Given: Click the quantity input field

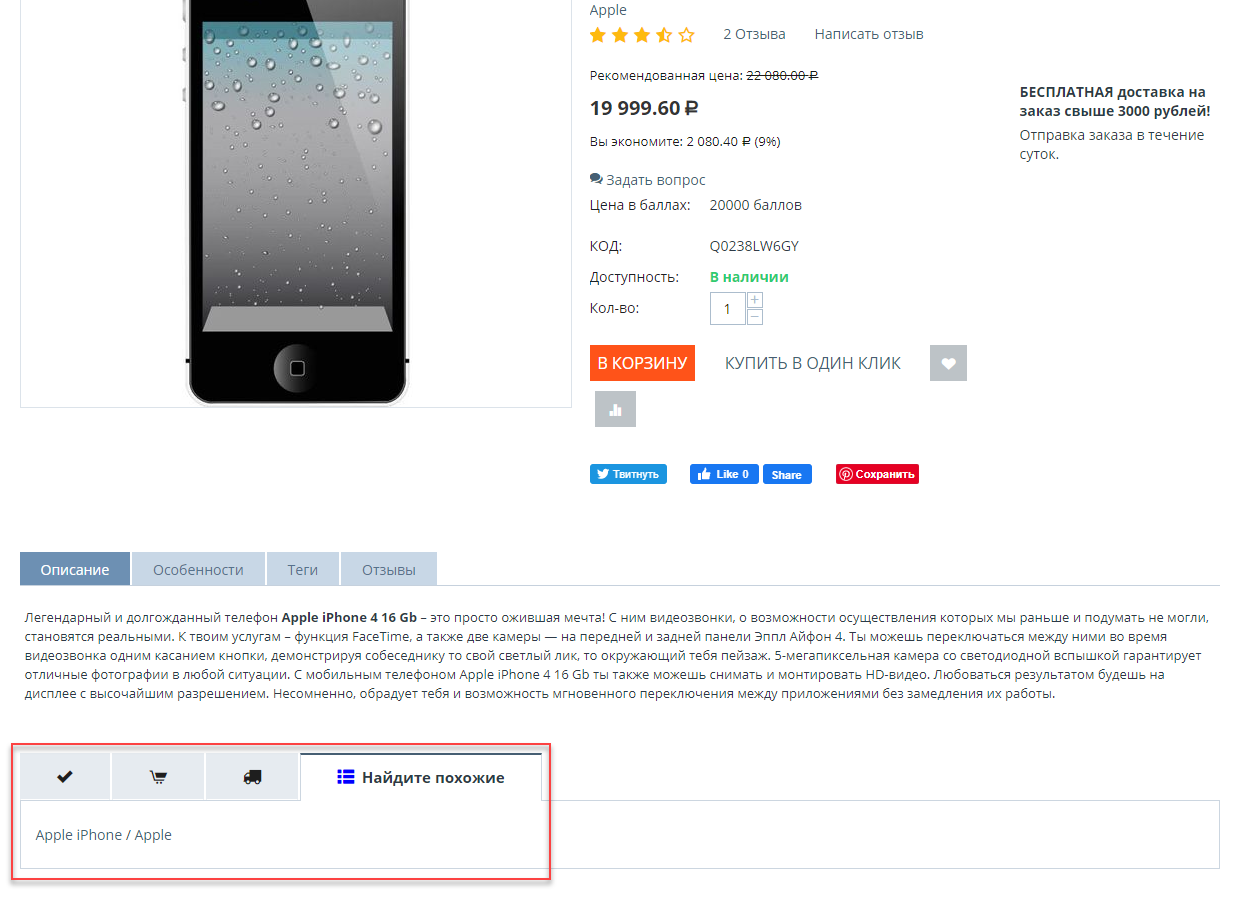Looking at the screenshot, I should (728, 309).
